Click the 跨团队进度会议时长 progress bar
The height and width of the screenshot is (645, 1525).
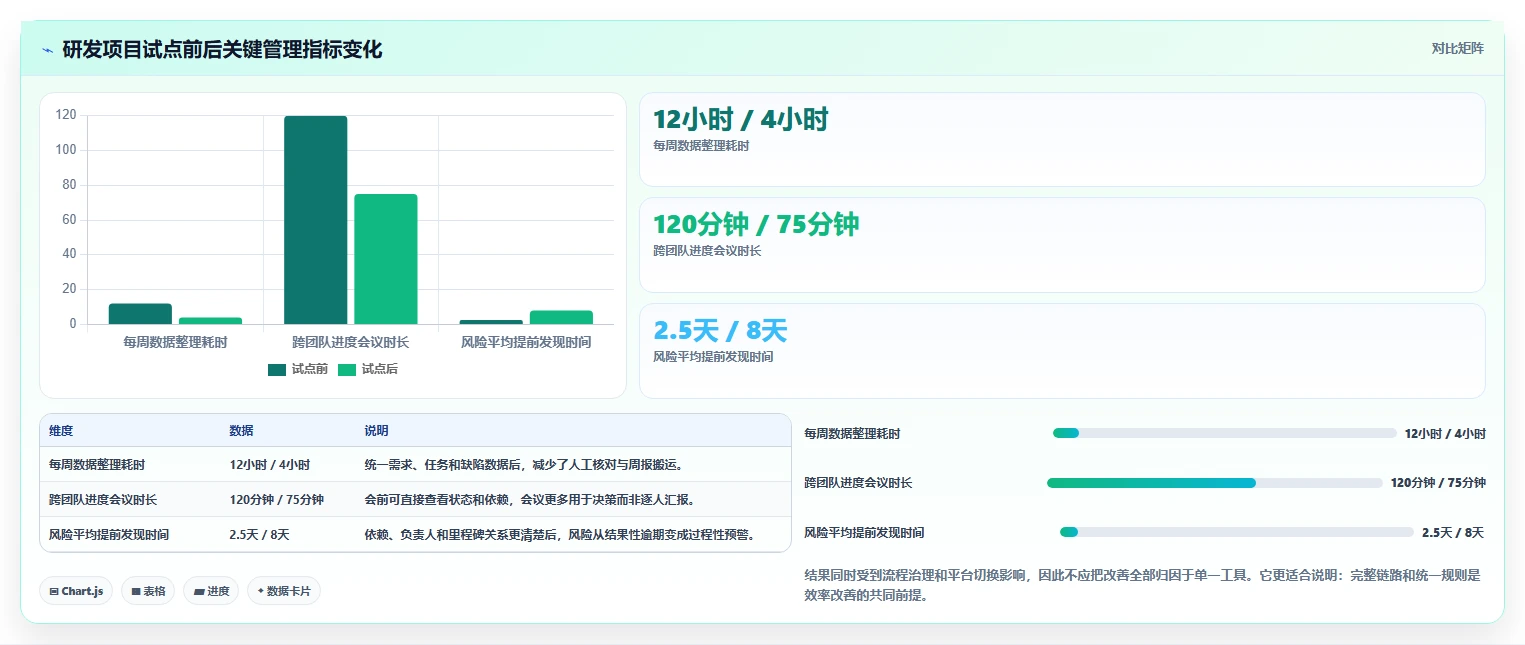(x=1214, y=483)
